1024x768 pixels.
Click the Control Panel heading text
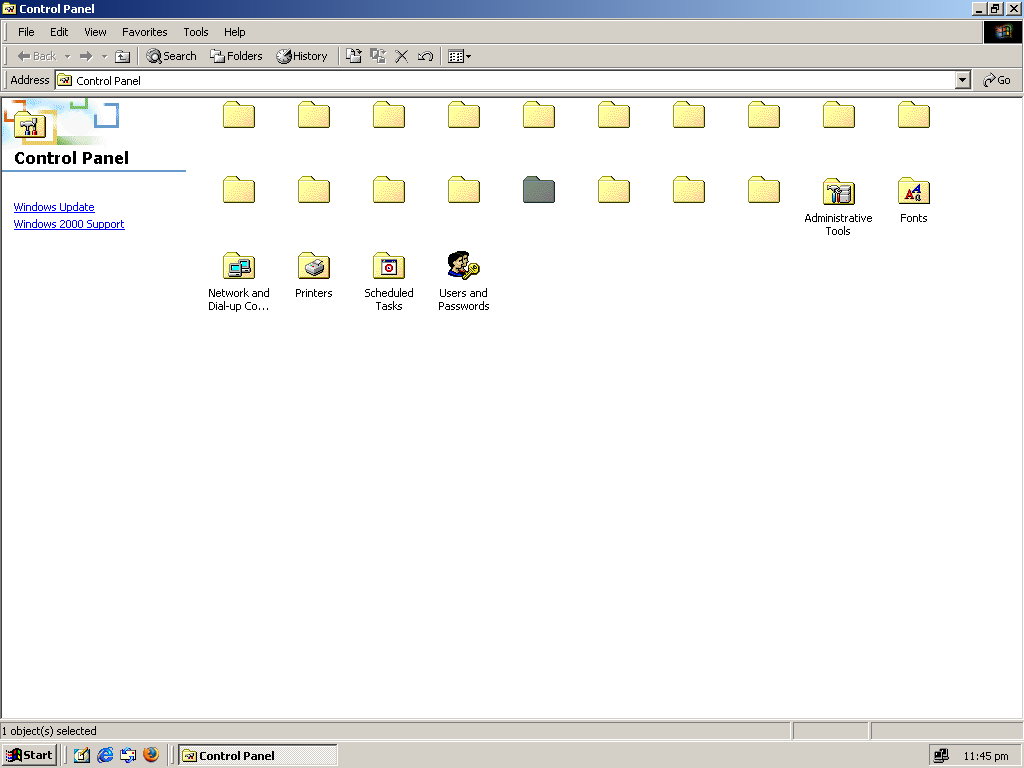(72, 158)
